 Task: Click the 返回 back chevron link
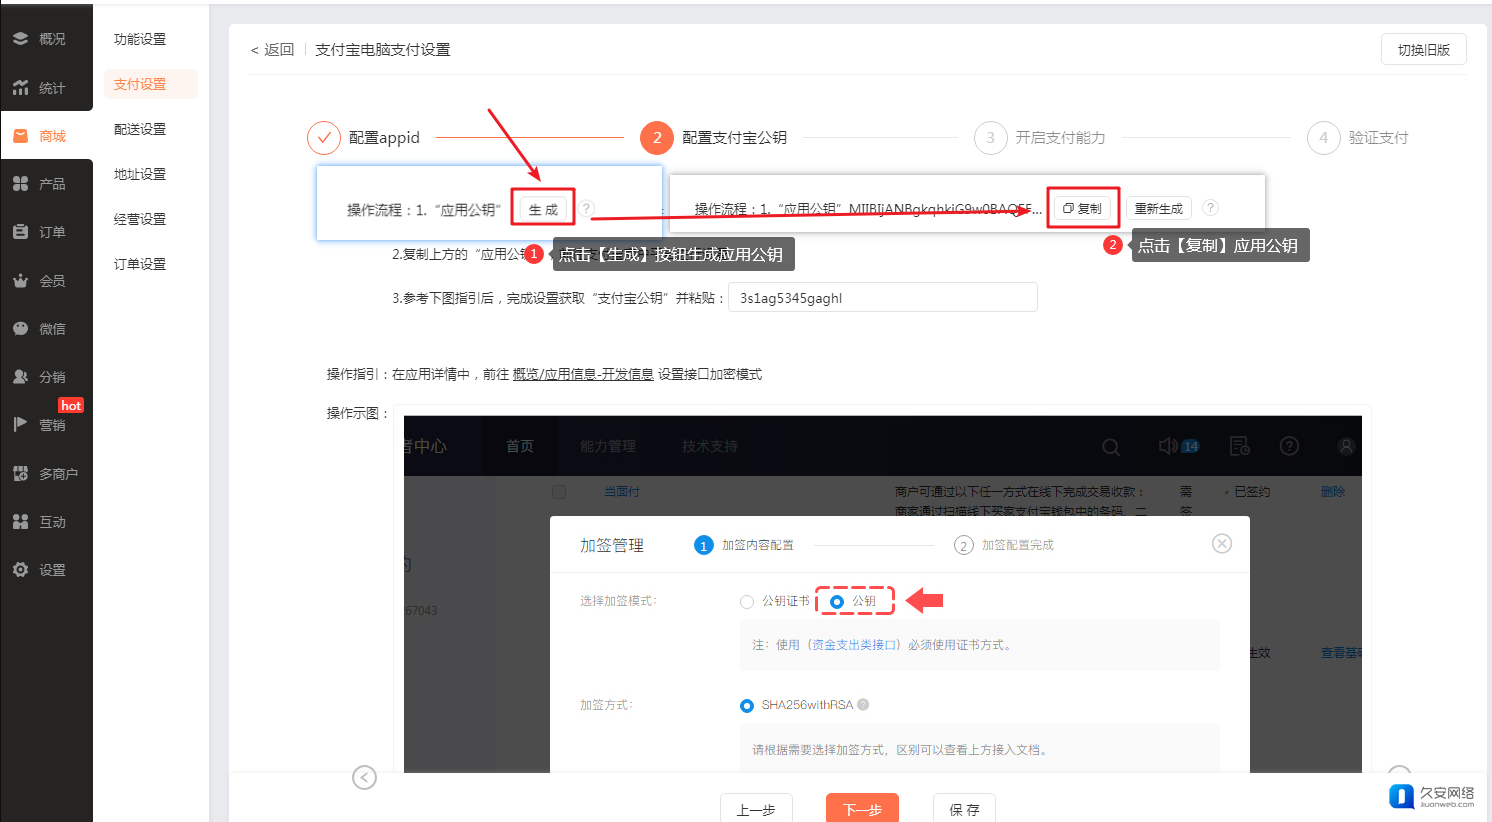coord(272,50)
